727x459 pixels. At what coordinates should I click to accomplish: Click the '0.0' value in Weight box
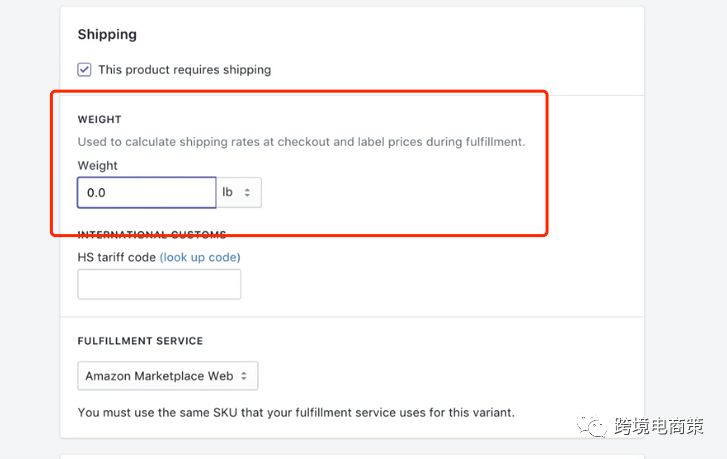click(x=97, y=192)
